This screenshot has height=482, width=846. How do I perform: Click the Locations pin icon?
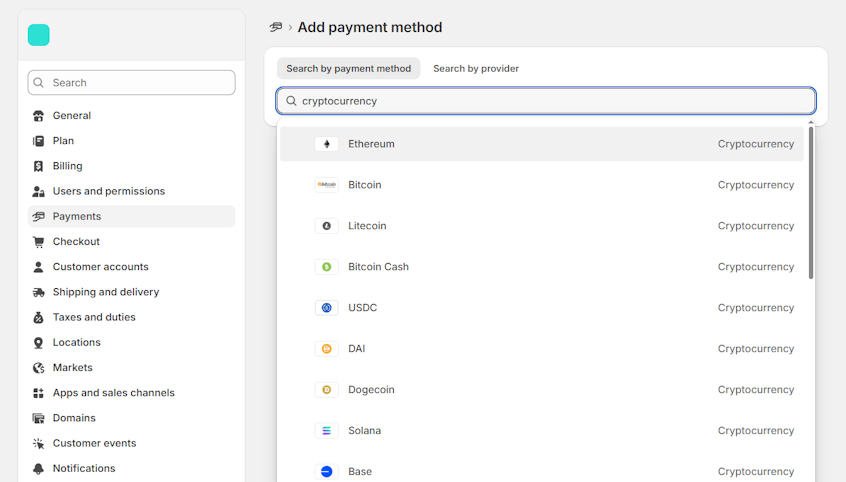coord(38,343)
